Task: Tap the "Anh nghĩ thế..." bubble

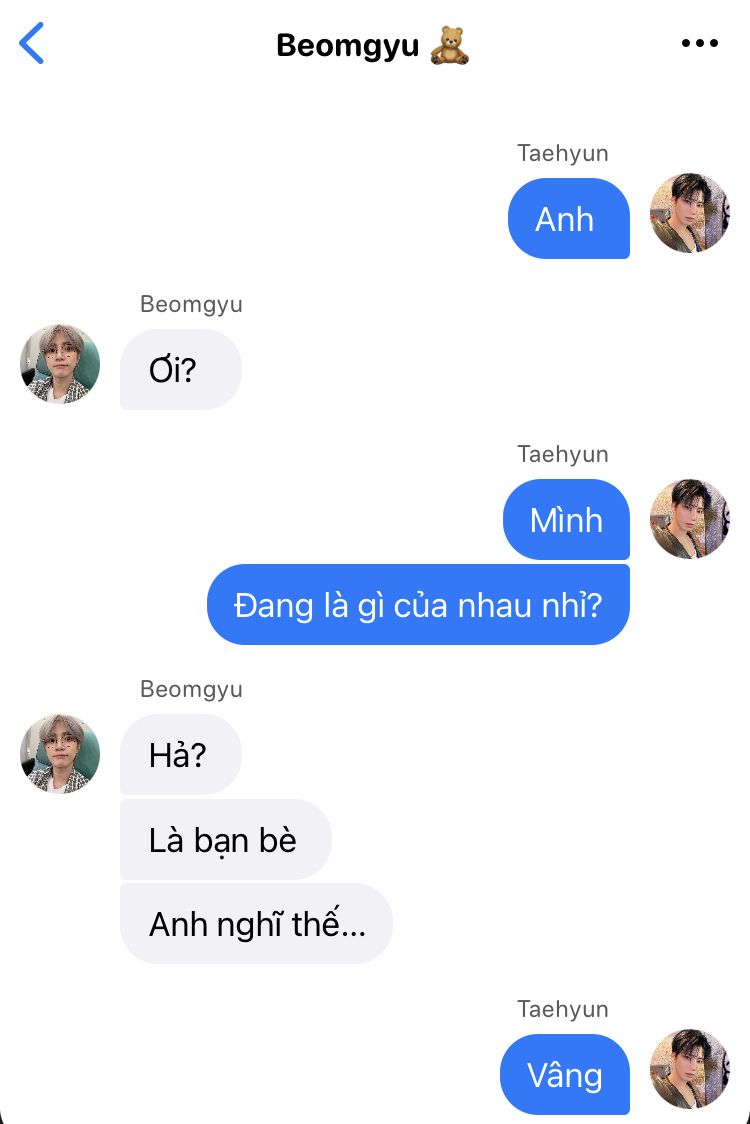Action: [x=256, y=924]
